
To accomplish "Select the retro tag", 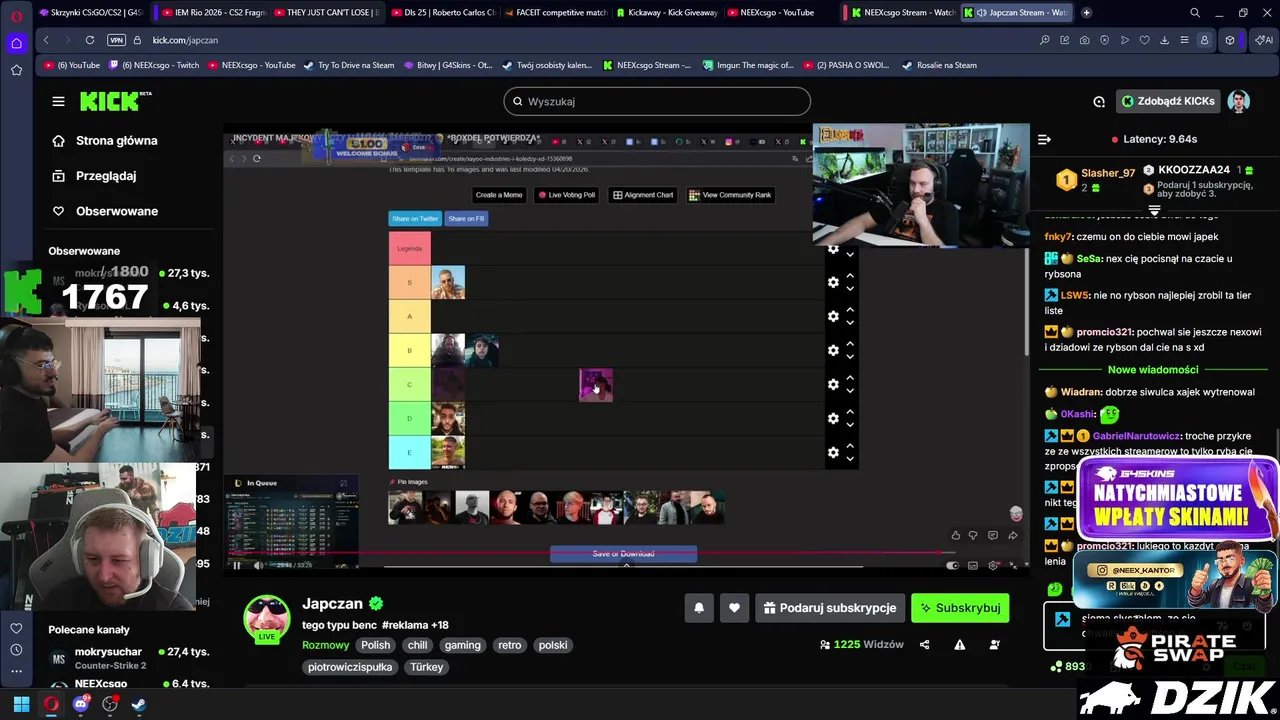I will coord(510,645).
